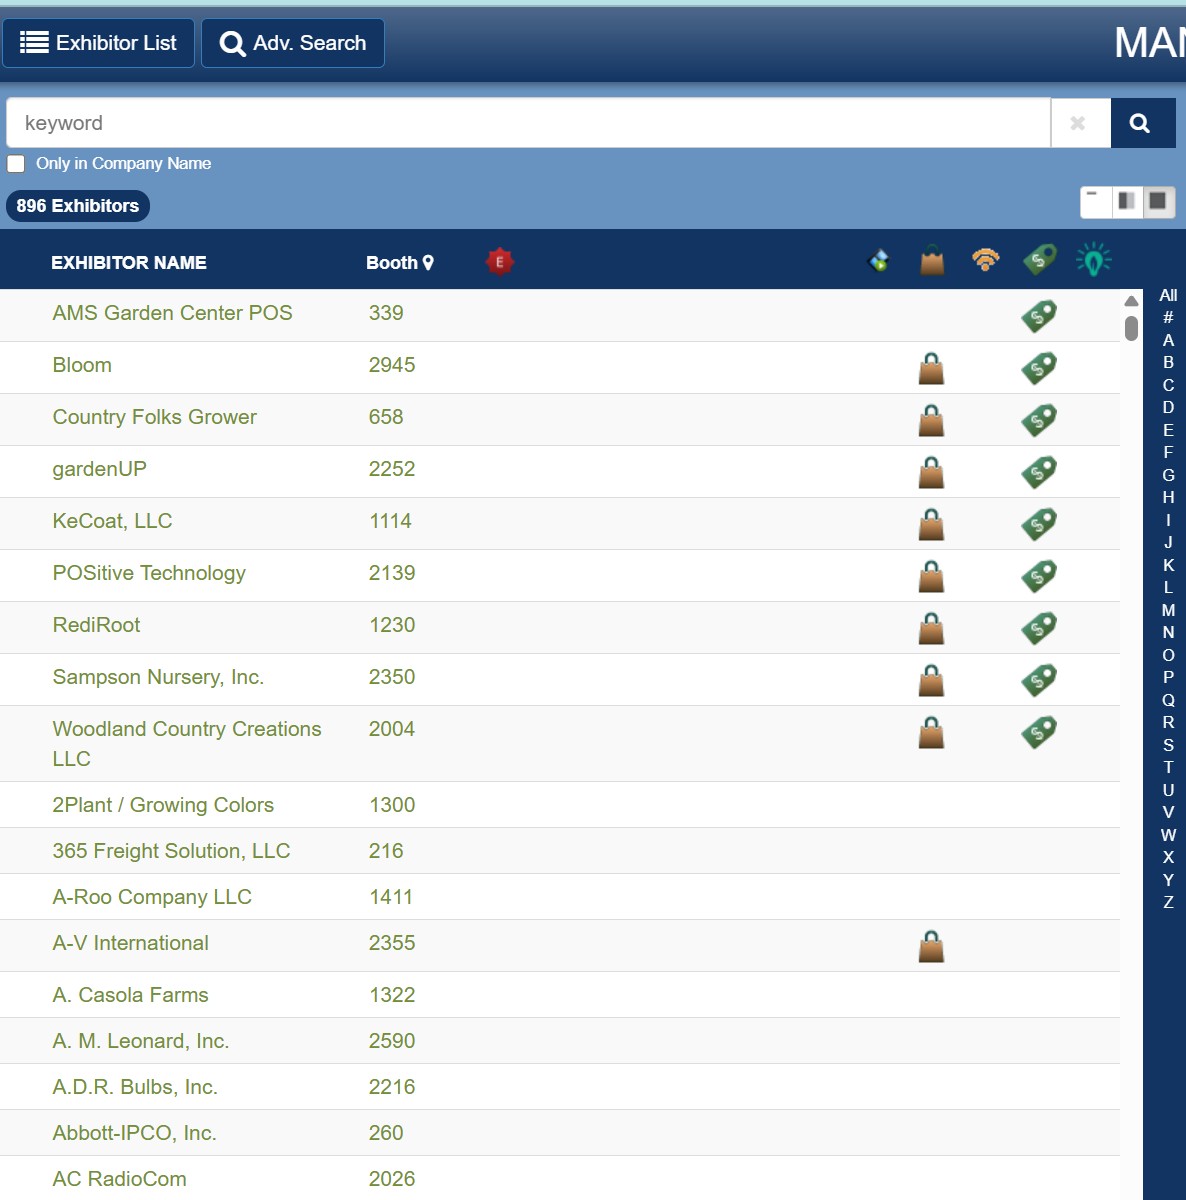Switch to minimized panel layout icon
The image size is (1186, 1200).
click(x=1096, y=201)
